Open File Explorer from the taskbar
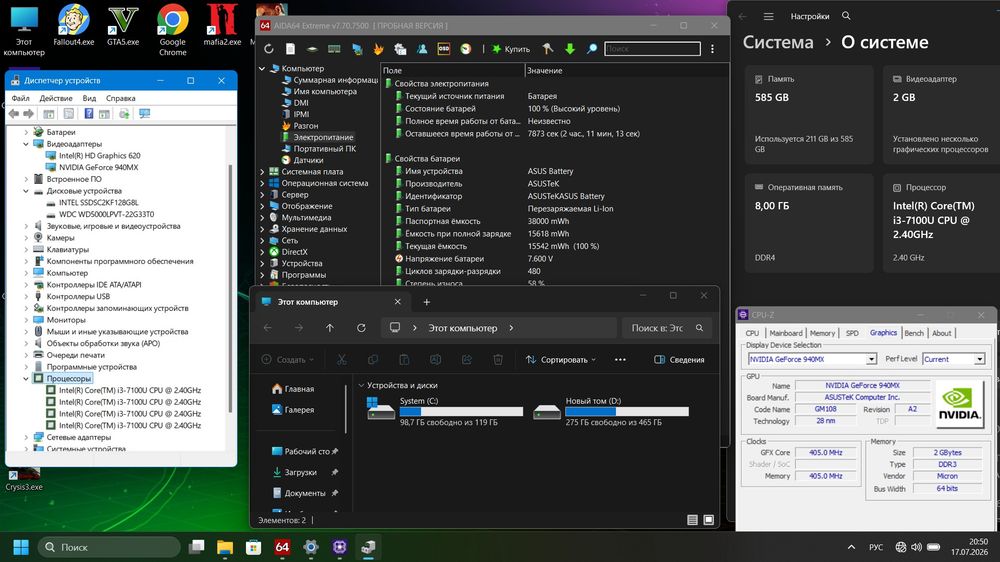Screen dimensions: 1000x562 [224, 547]
